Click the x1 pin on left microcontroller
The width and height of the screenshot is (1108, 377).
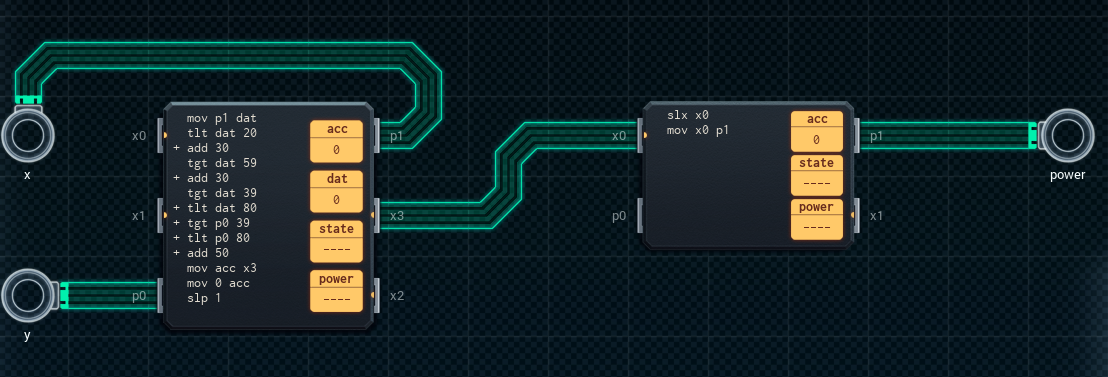tap(160, 215)
